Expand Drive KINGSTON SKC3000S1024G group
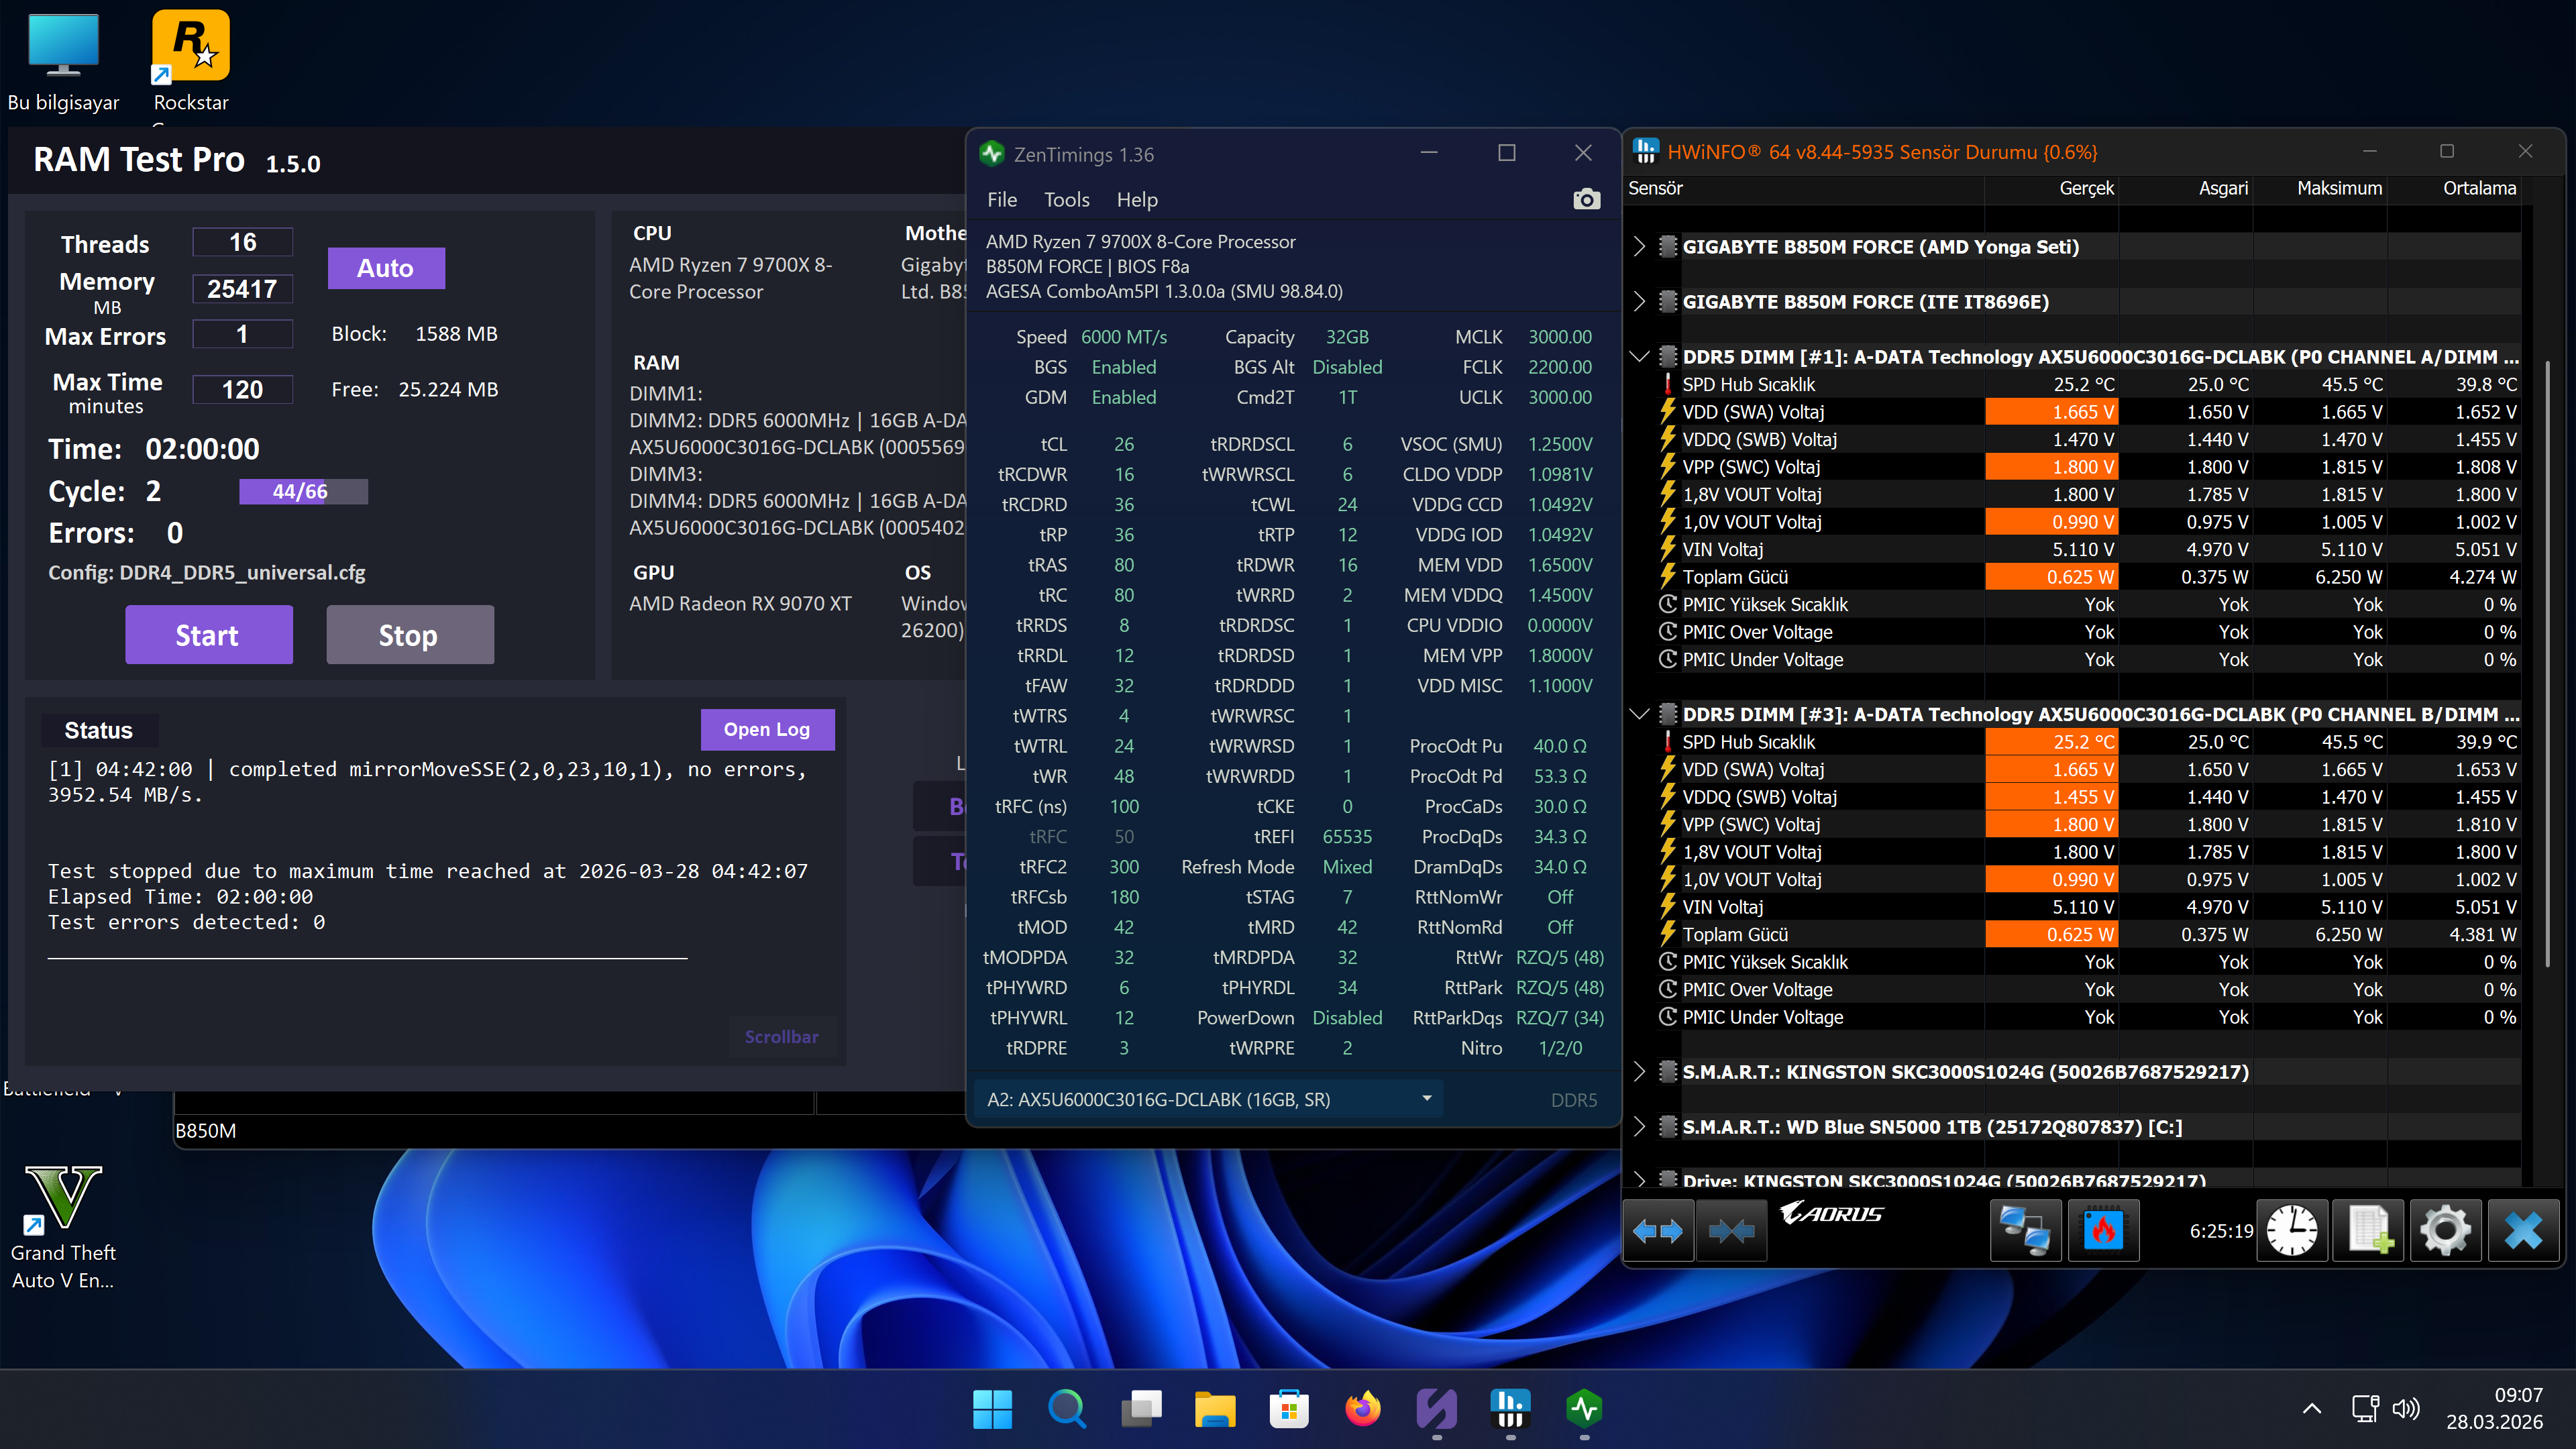Screen dimensions: 2576x1449 1639,1181
